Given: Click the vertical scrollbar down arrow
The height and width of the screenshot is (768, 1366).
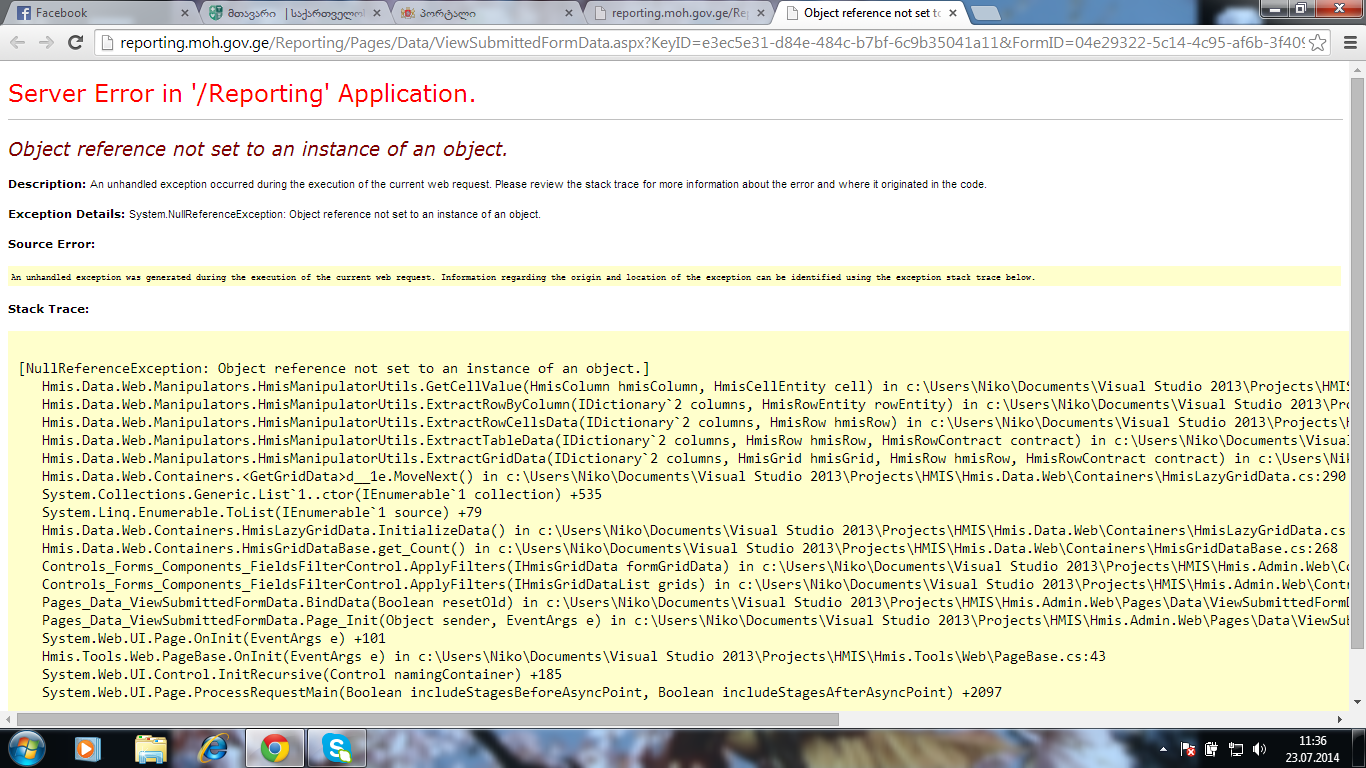Looking at the screenshot, I should point(1357,703).
